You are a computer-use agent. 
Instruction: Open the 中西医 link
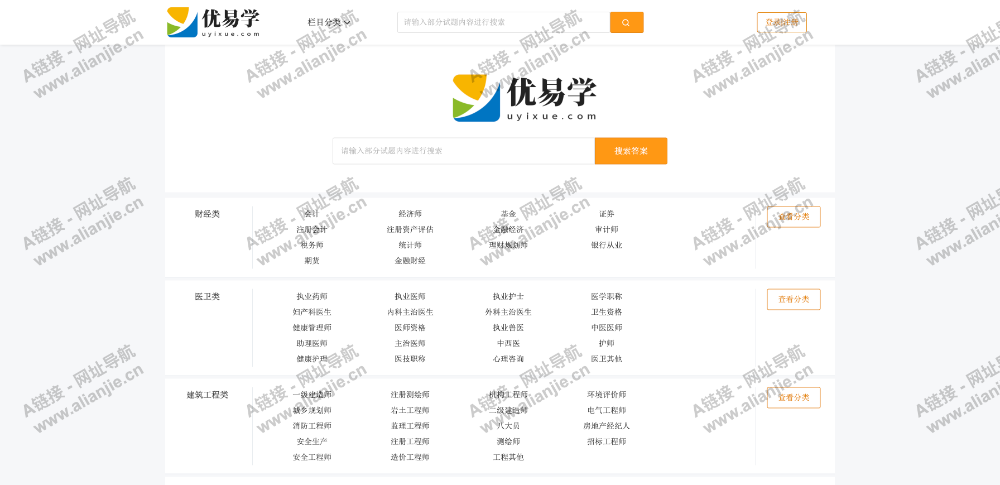coord(508,343)
